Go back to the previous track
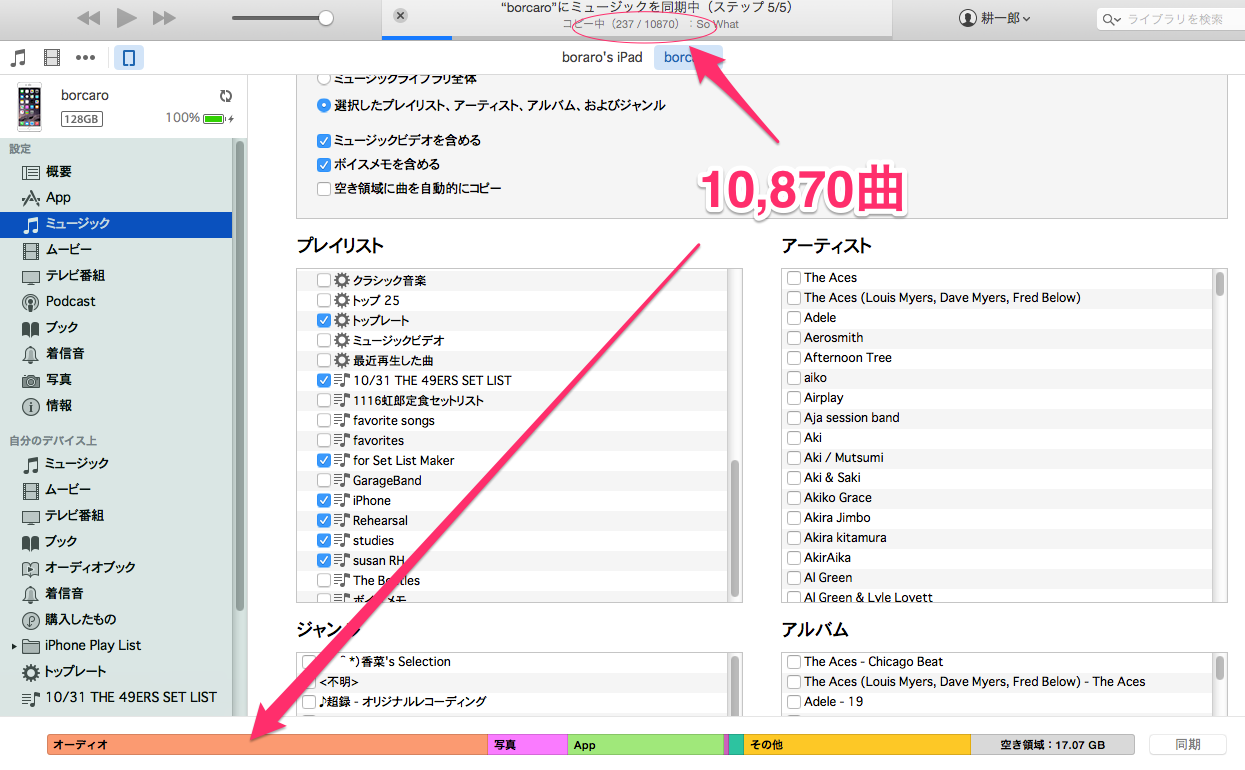The width and height of the screenshot is (1245, 770). (88, 18)
